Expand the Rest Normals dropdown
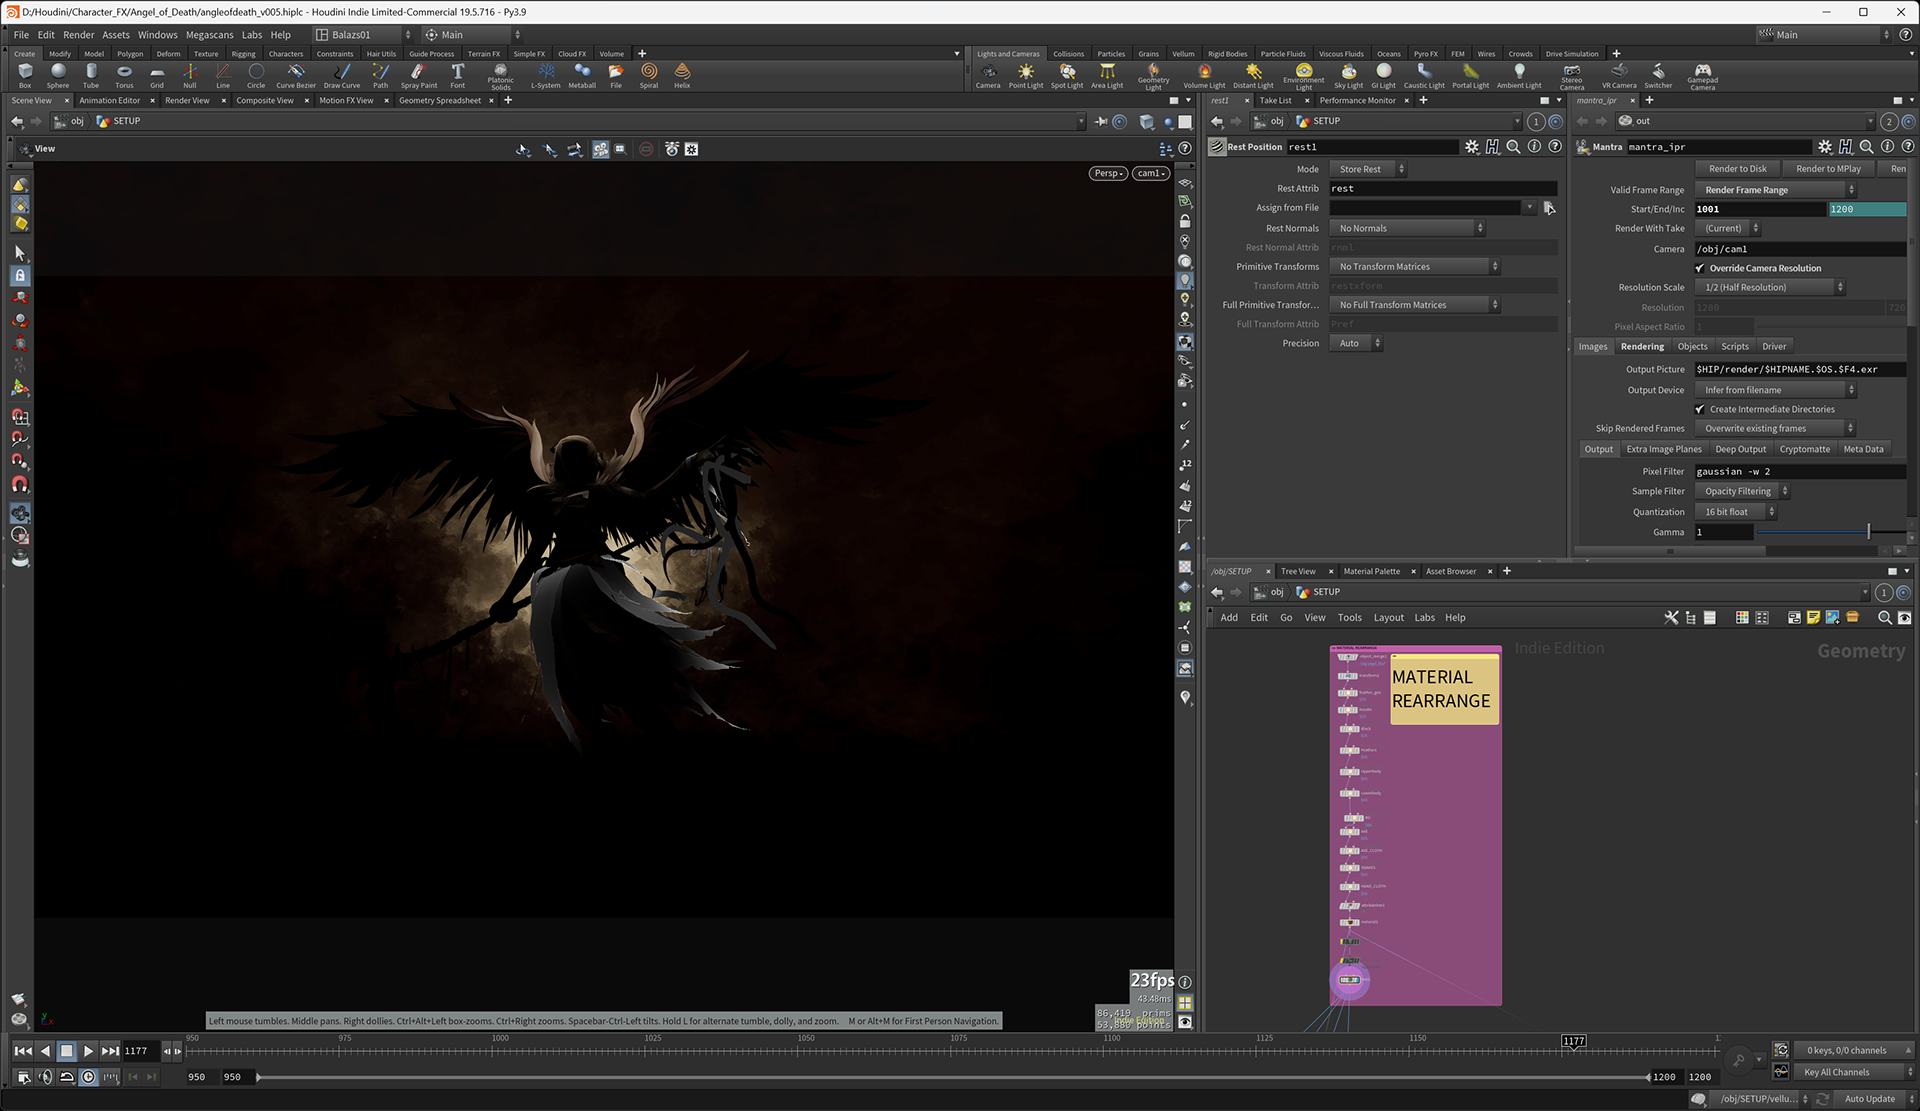1920x1111 pixels. pos(1407,228)
